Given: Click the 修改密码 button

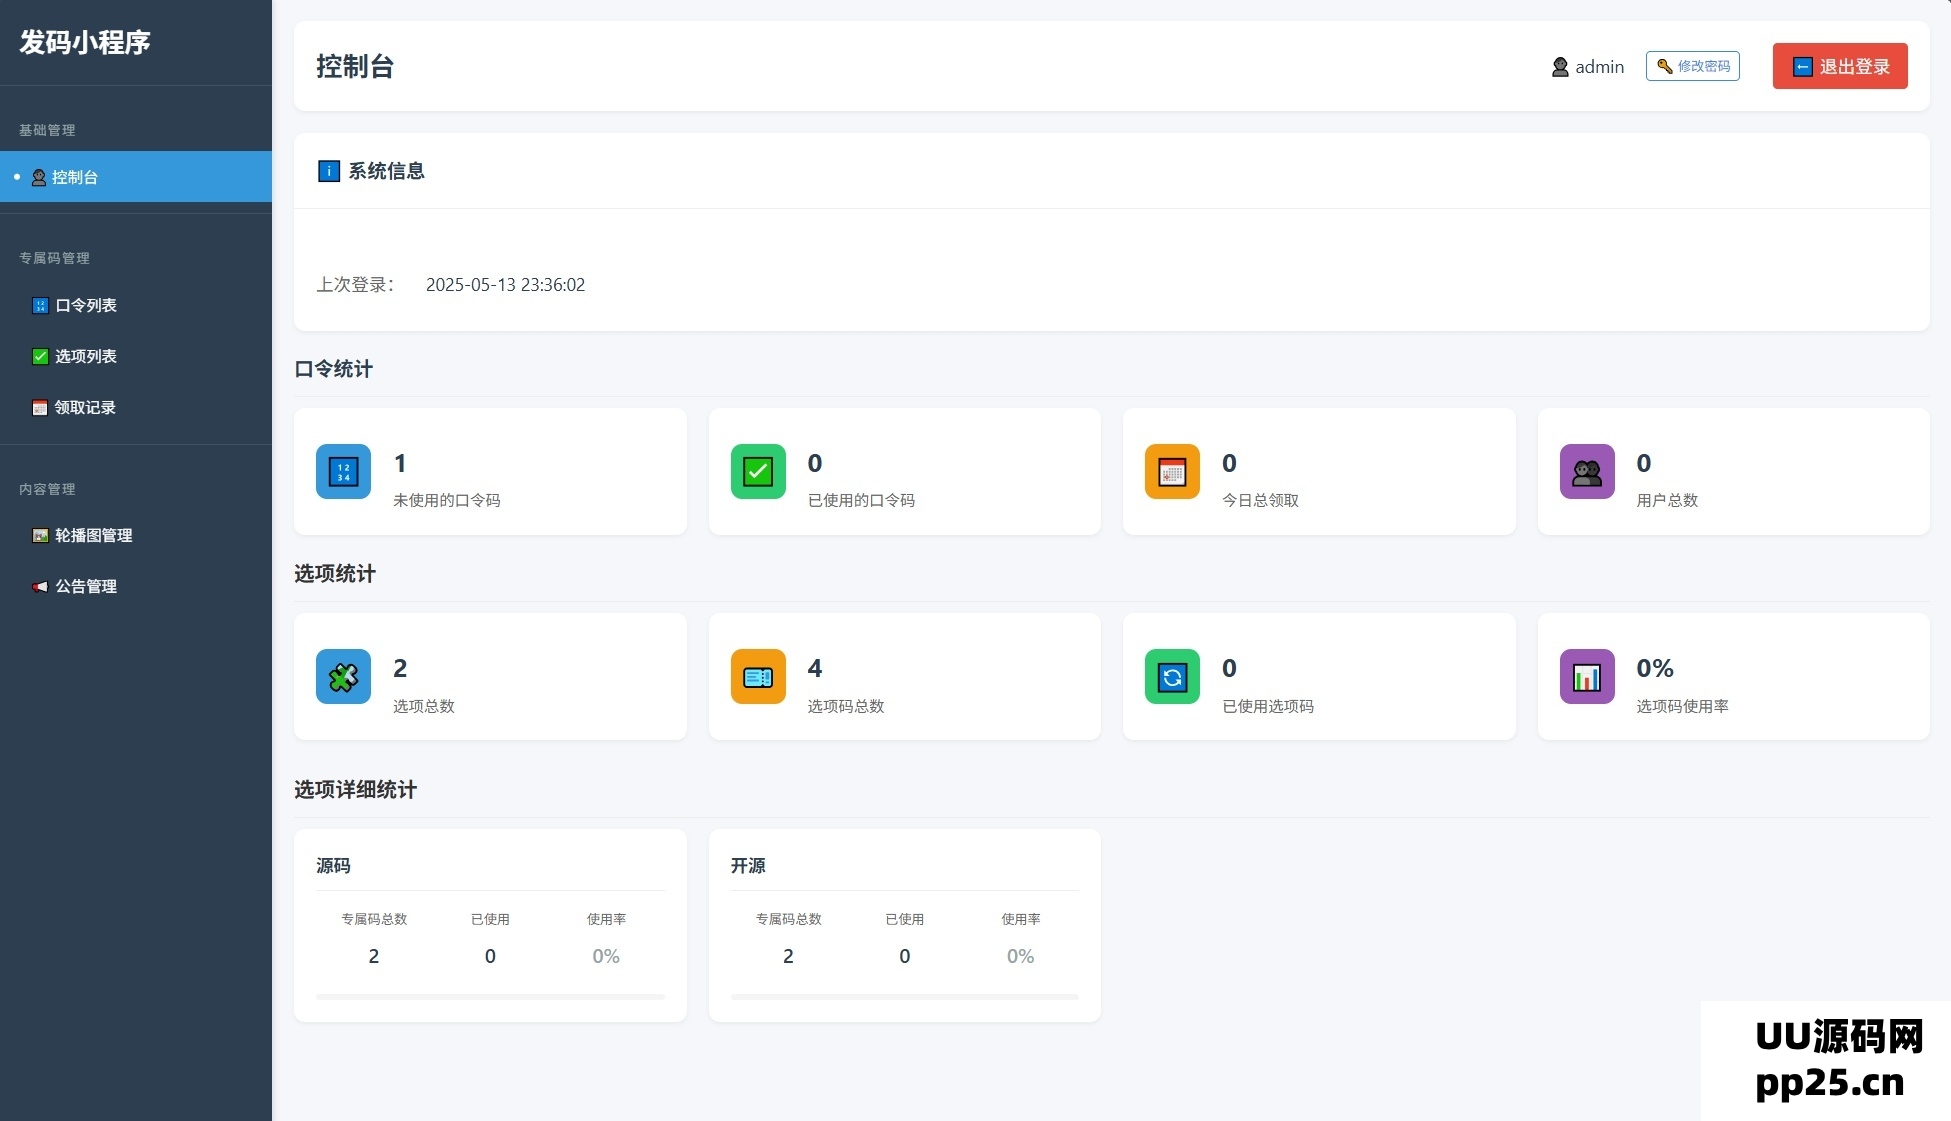Looking at the screenshot, I should [x=1692, y=66].
